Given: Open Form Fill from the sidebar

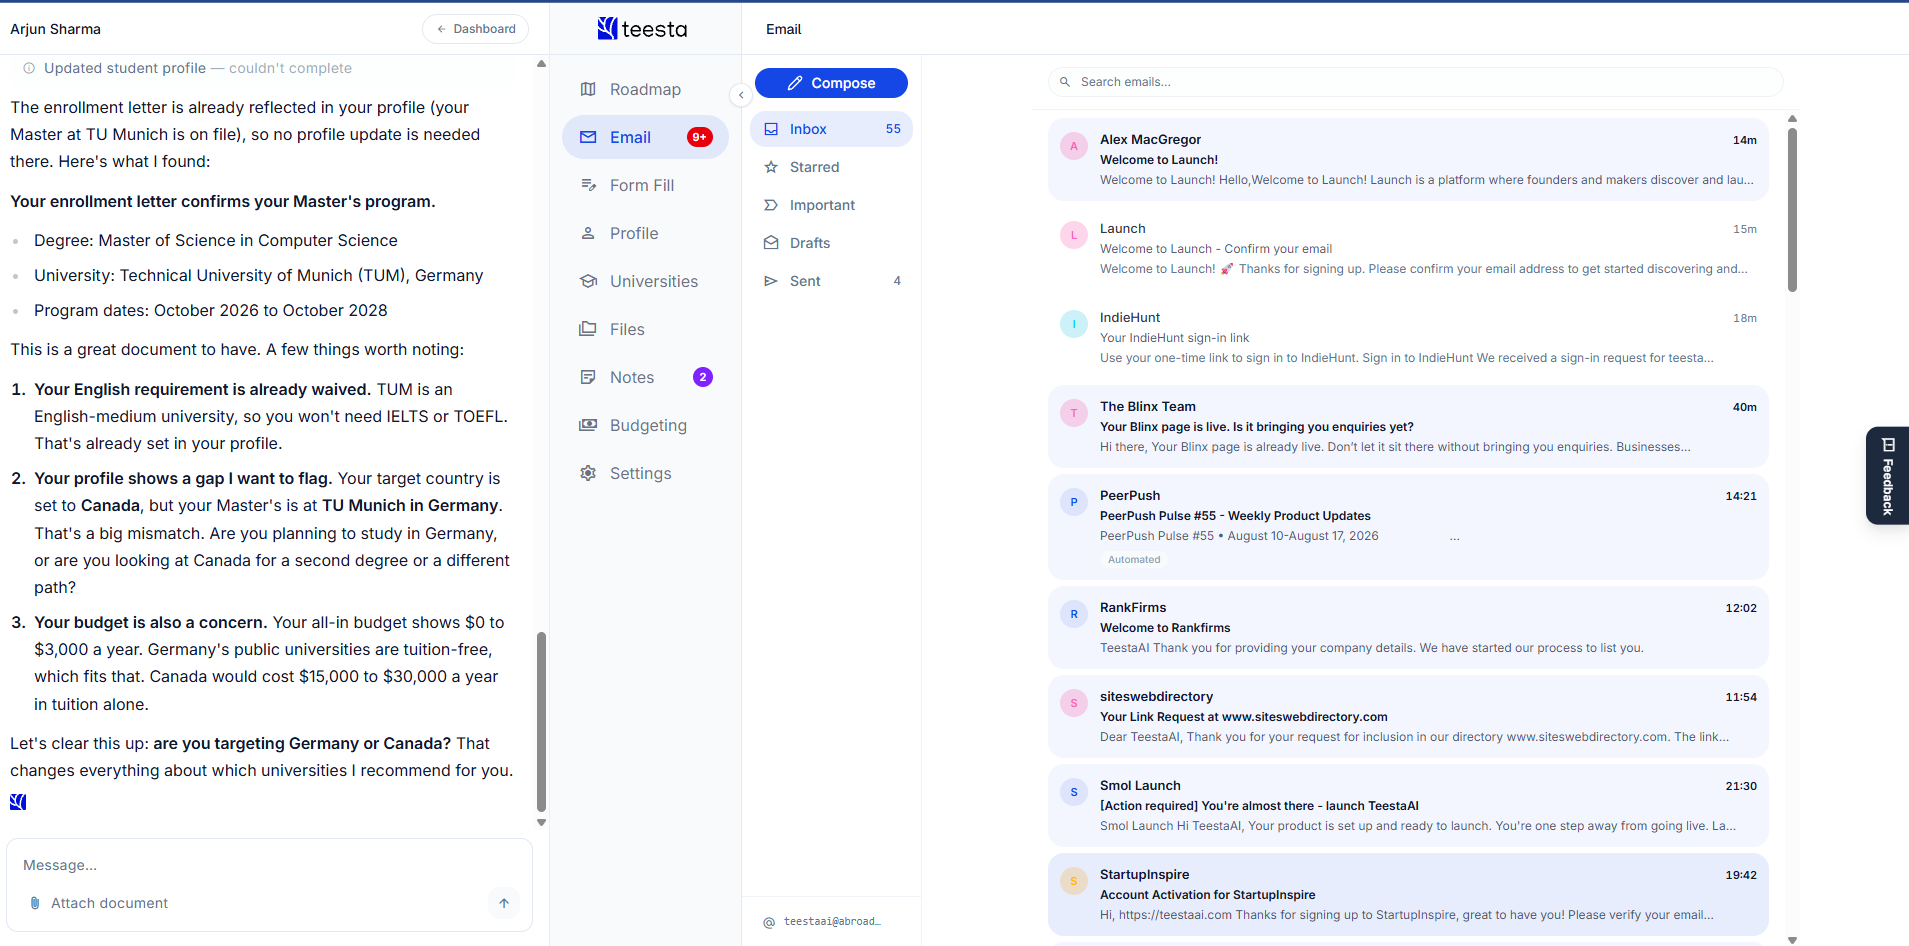Looking at the screenshot, I should [645, 185].
